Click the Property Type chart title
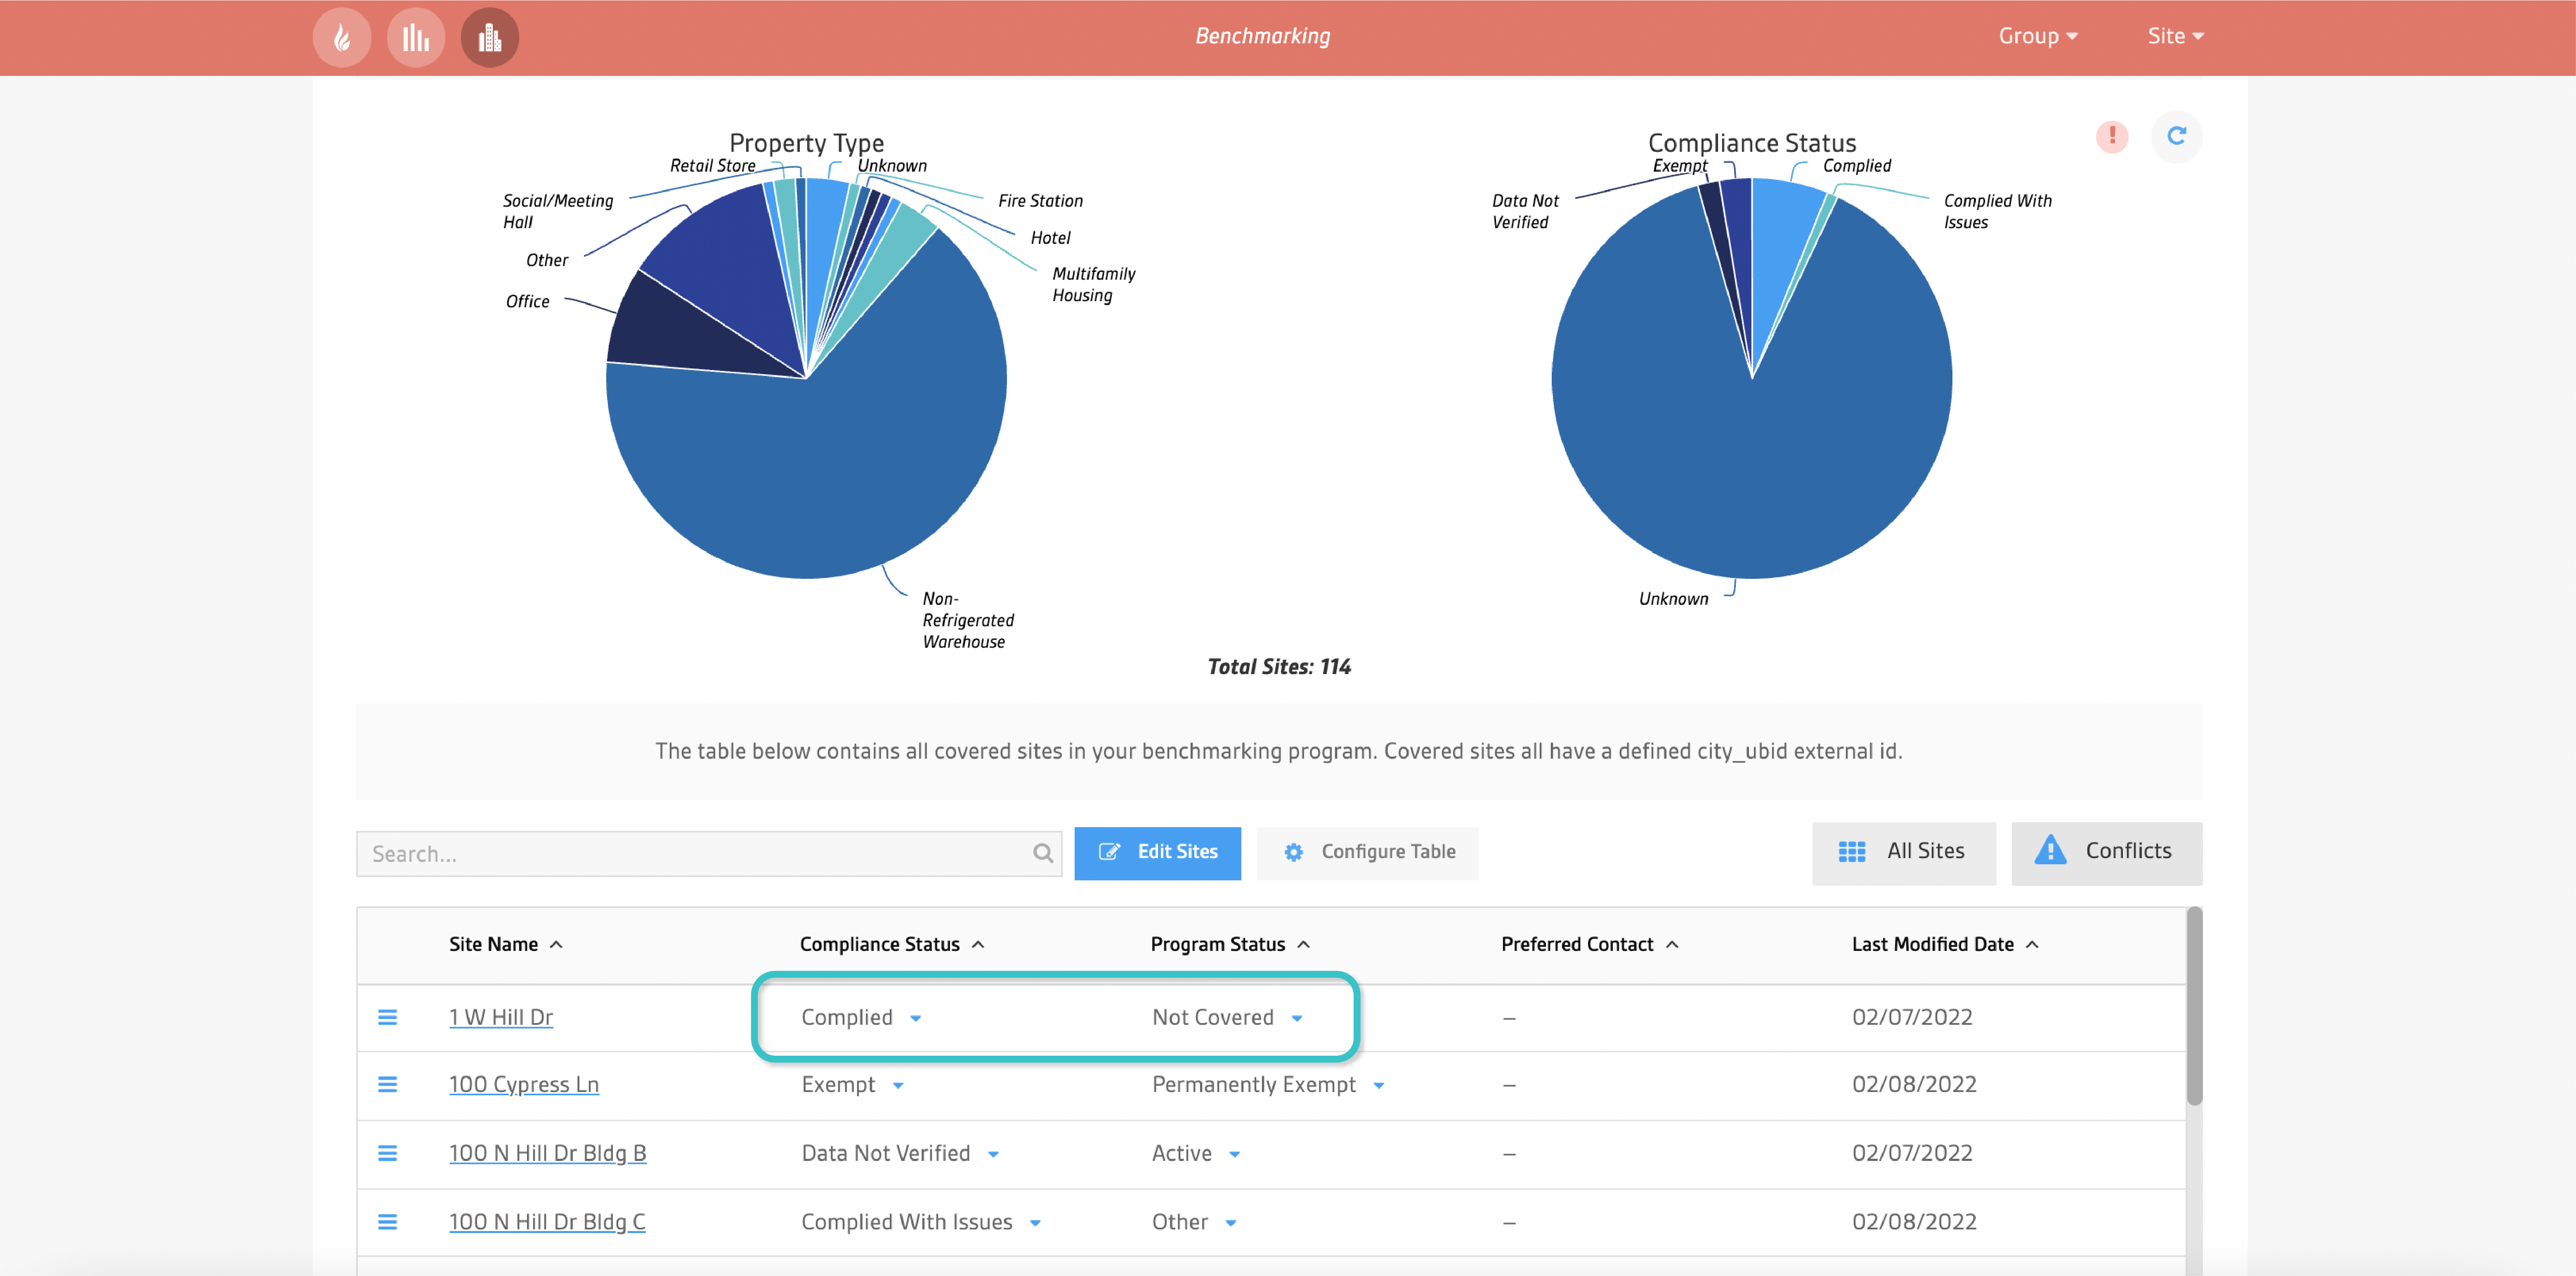Viewport: 2576px width, 1276px height. [806, 143]
